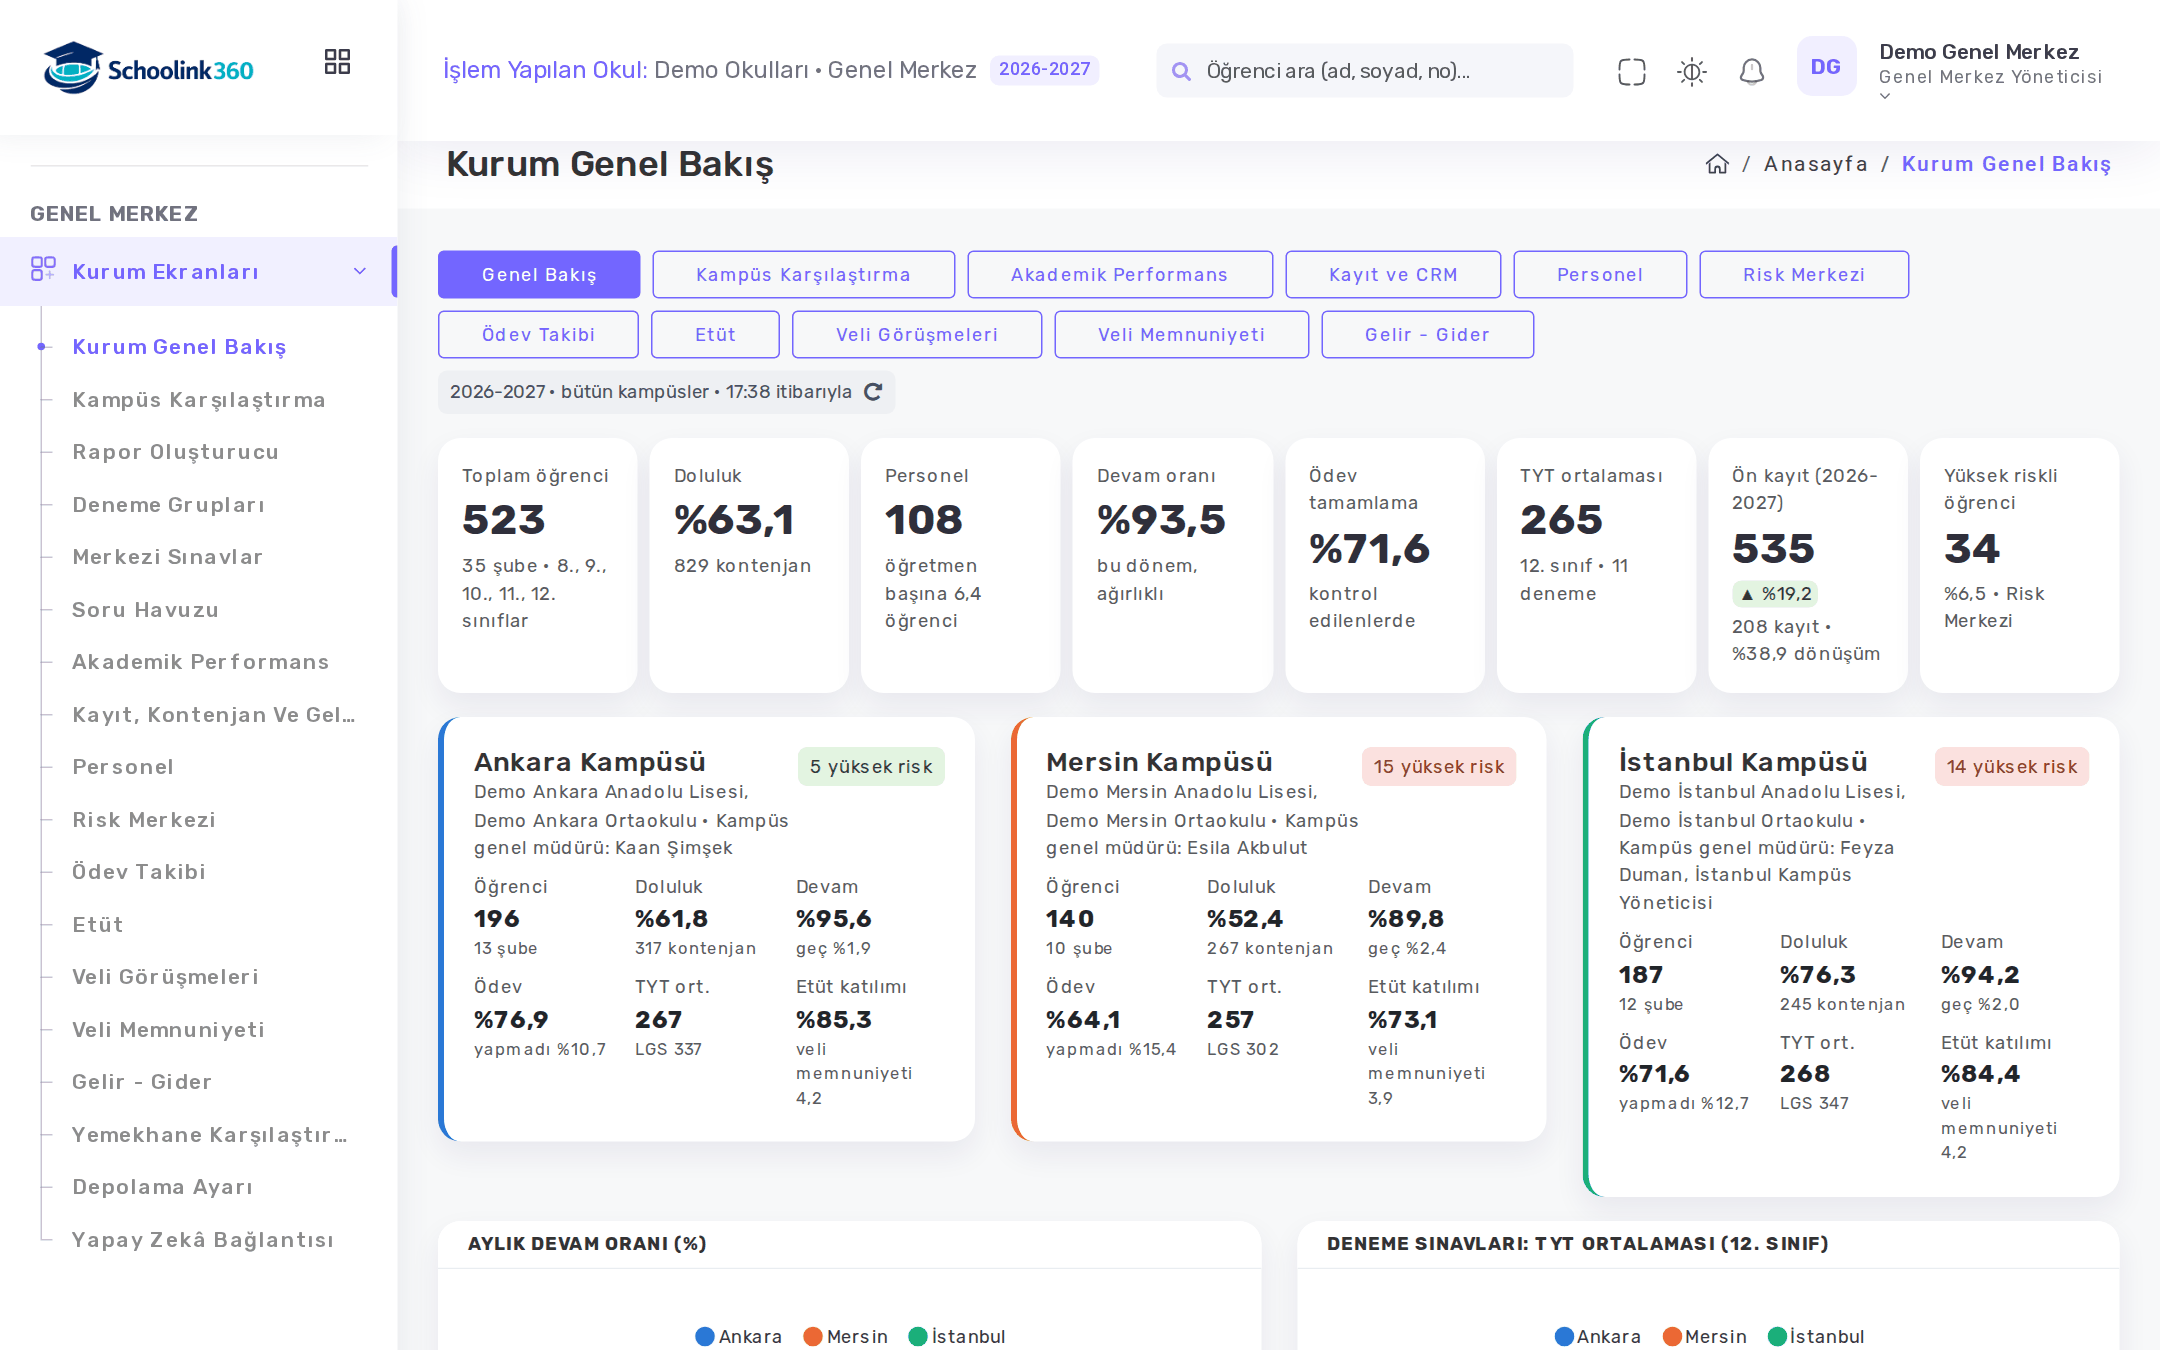Image resolution: width=2160 pixels, height=1350 pixels.
Task: Toggle Mersin series in attendance chart legend
Action: point(845,1337)
